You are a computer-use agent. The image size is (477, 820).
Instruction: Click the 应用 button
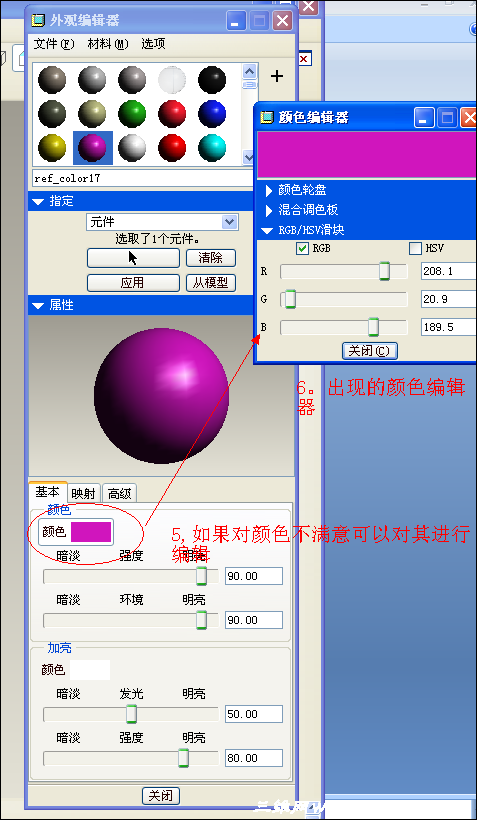pyautogui.click(x=133, y=283)
